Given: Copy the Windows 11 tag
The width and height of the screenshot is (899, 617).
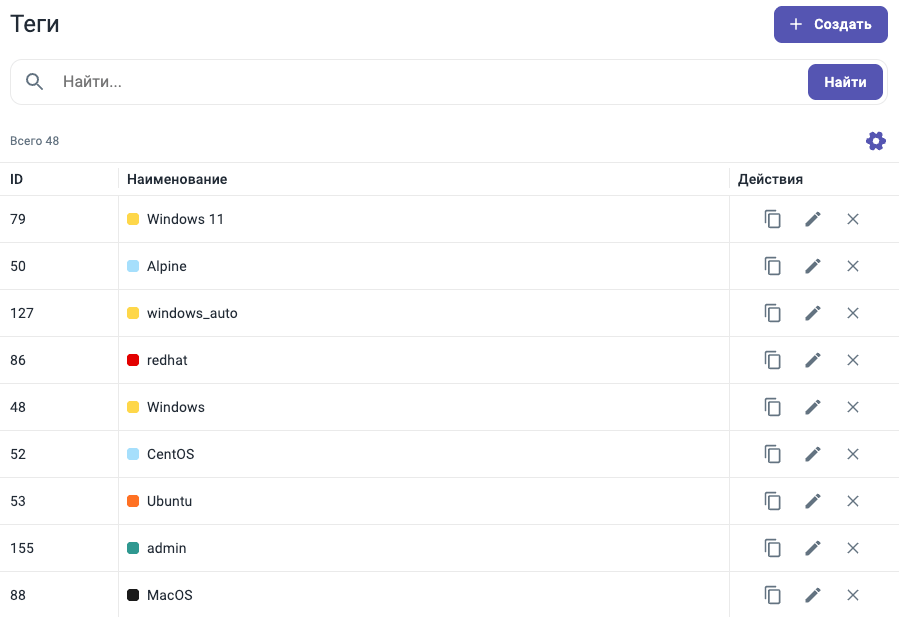Looking at the screenshot, I should click(x=772, y=219).
